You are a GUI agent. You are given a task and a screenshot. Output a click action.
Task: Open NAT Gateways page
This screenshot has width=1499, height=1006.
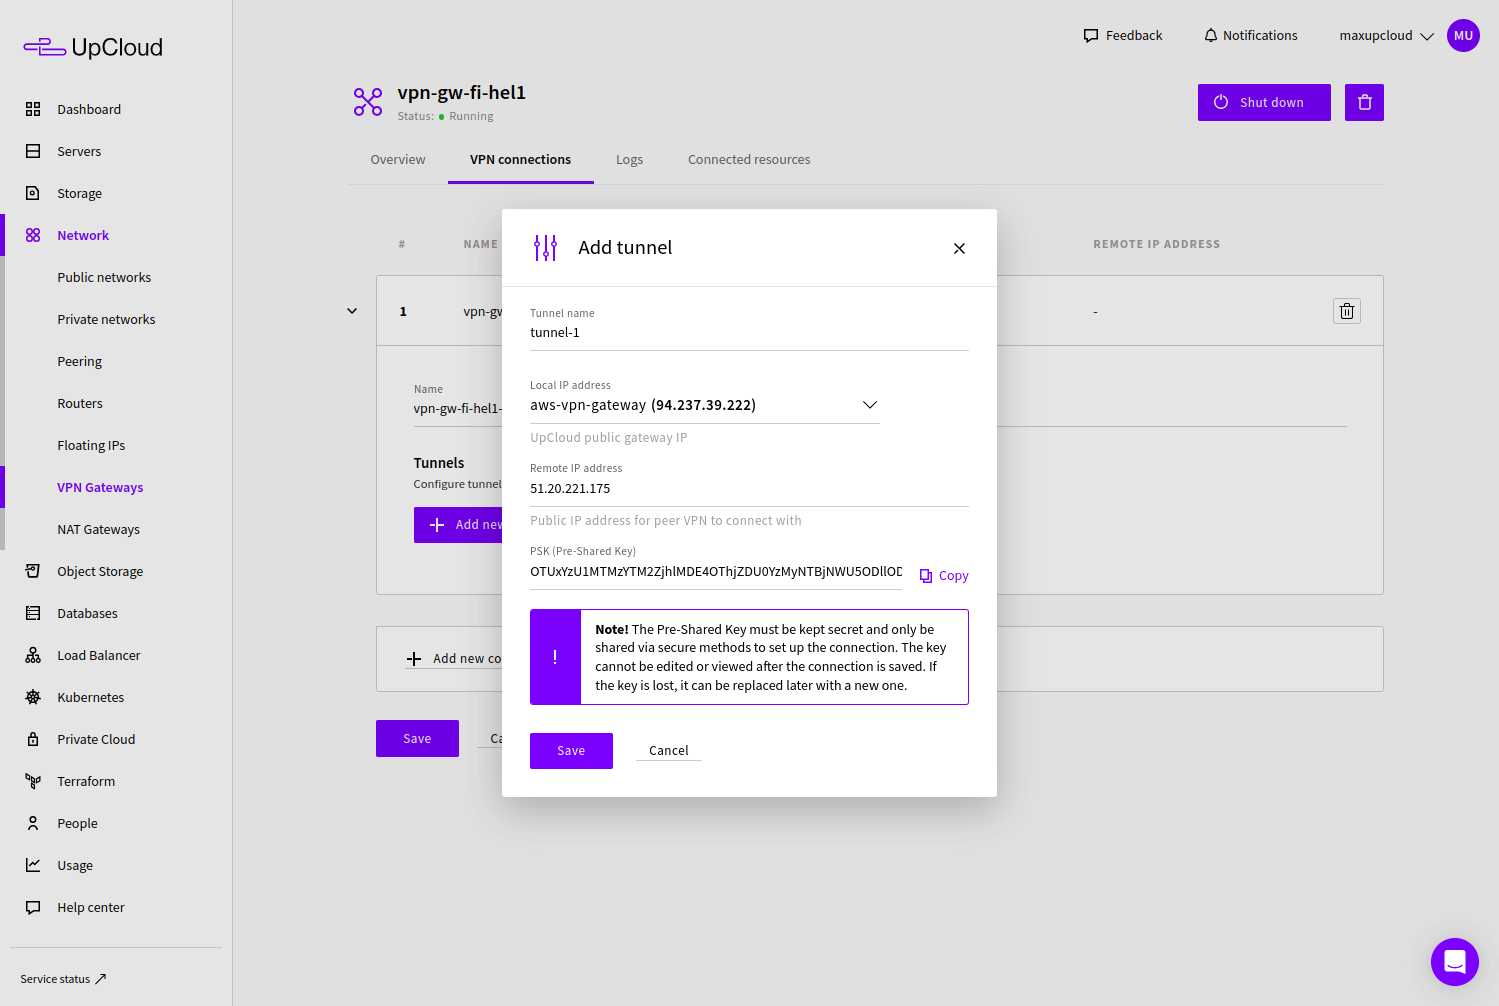pos(98,529)
